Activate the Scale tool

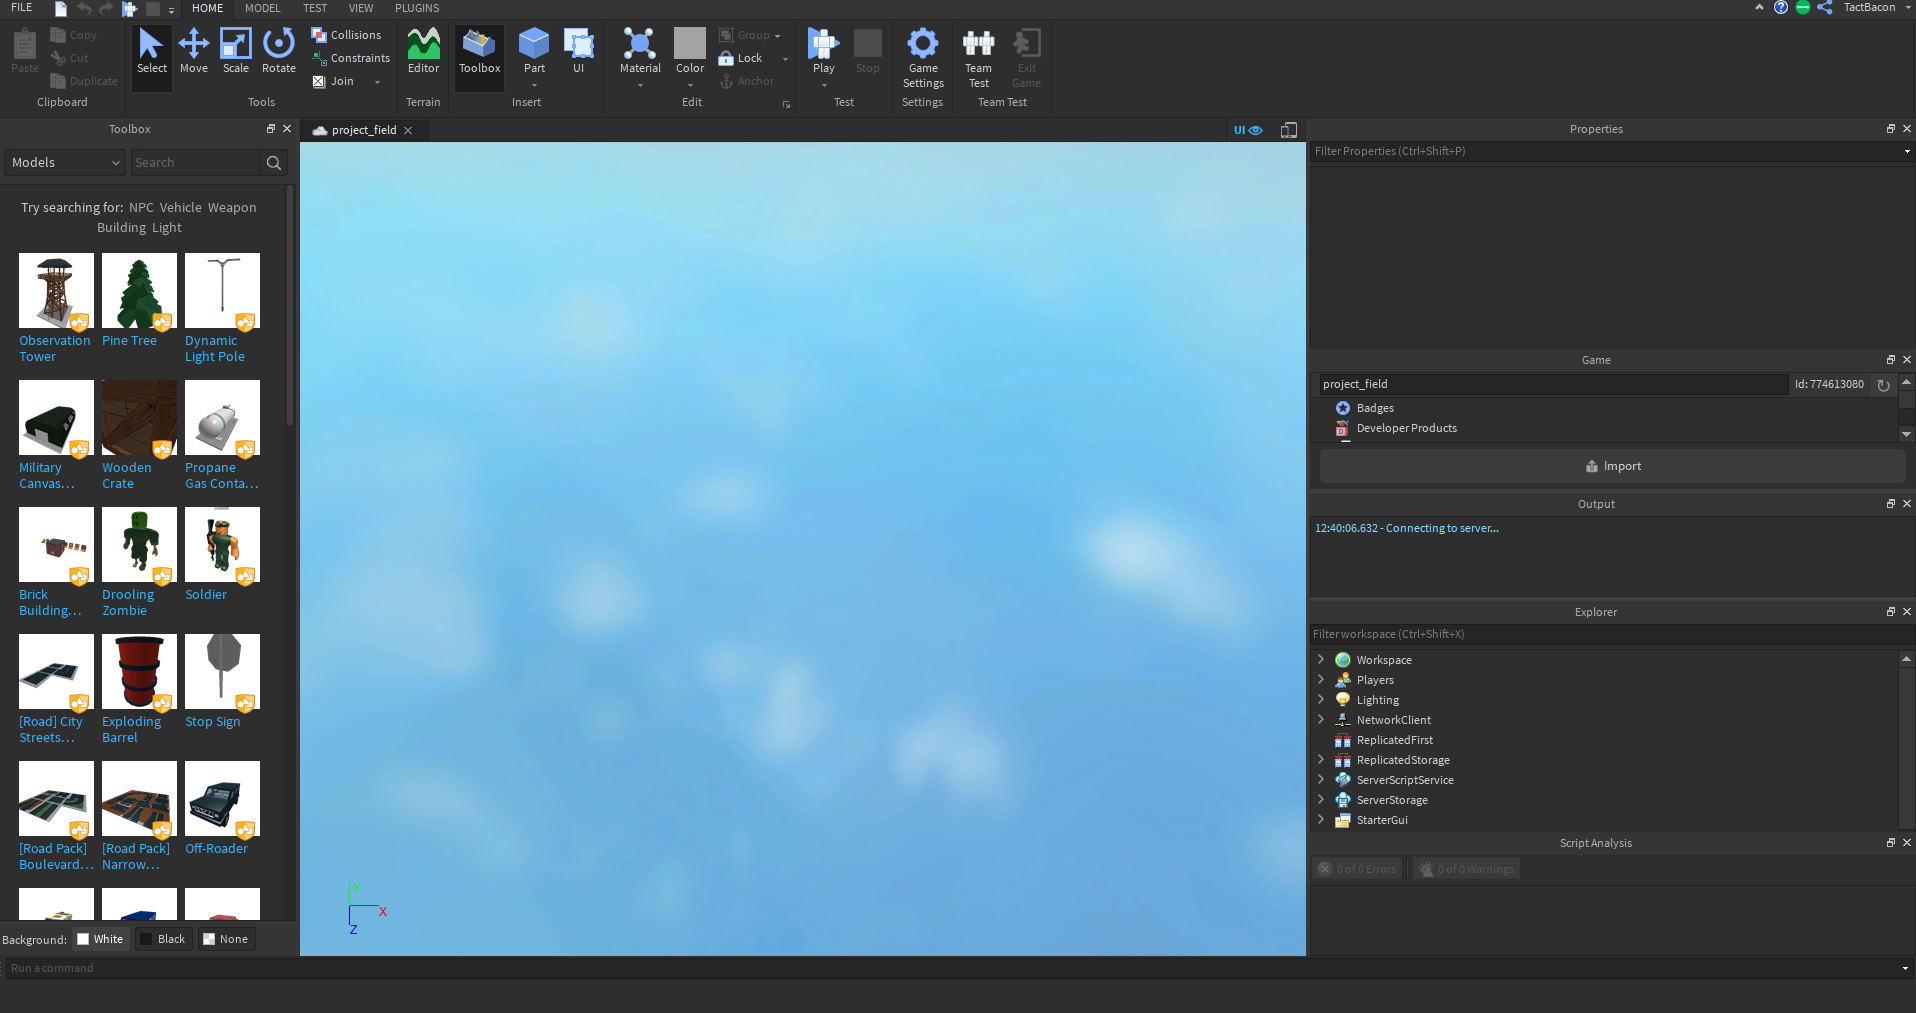(x=235, y=51)
